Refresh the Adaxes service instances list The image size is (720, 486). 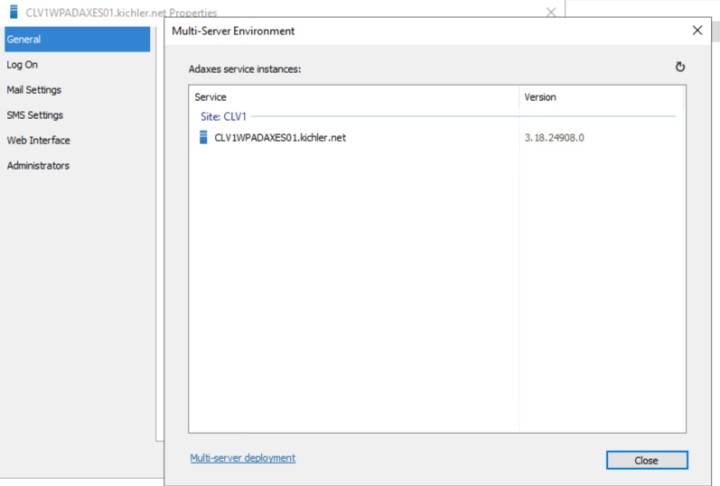(680, 67)
